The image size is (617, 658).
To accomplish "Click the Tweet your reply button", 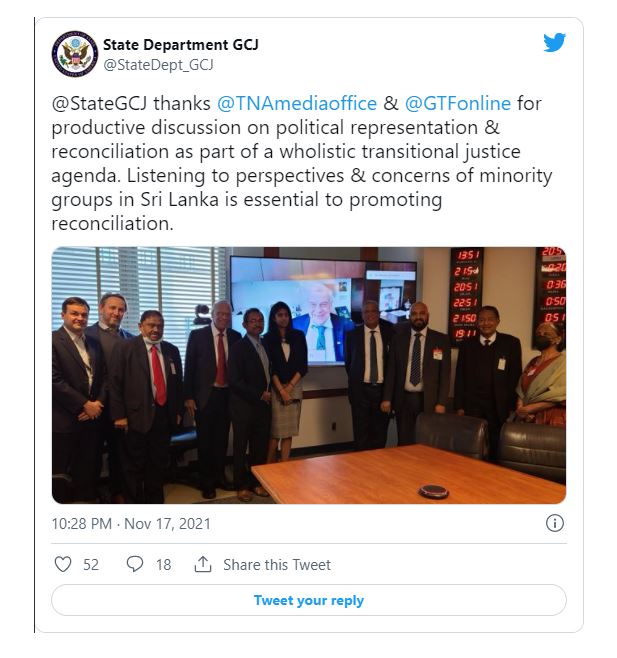I will pos(309,600).
